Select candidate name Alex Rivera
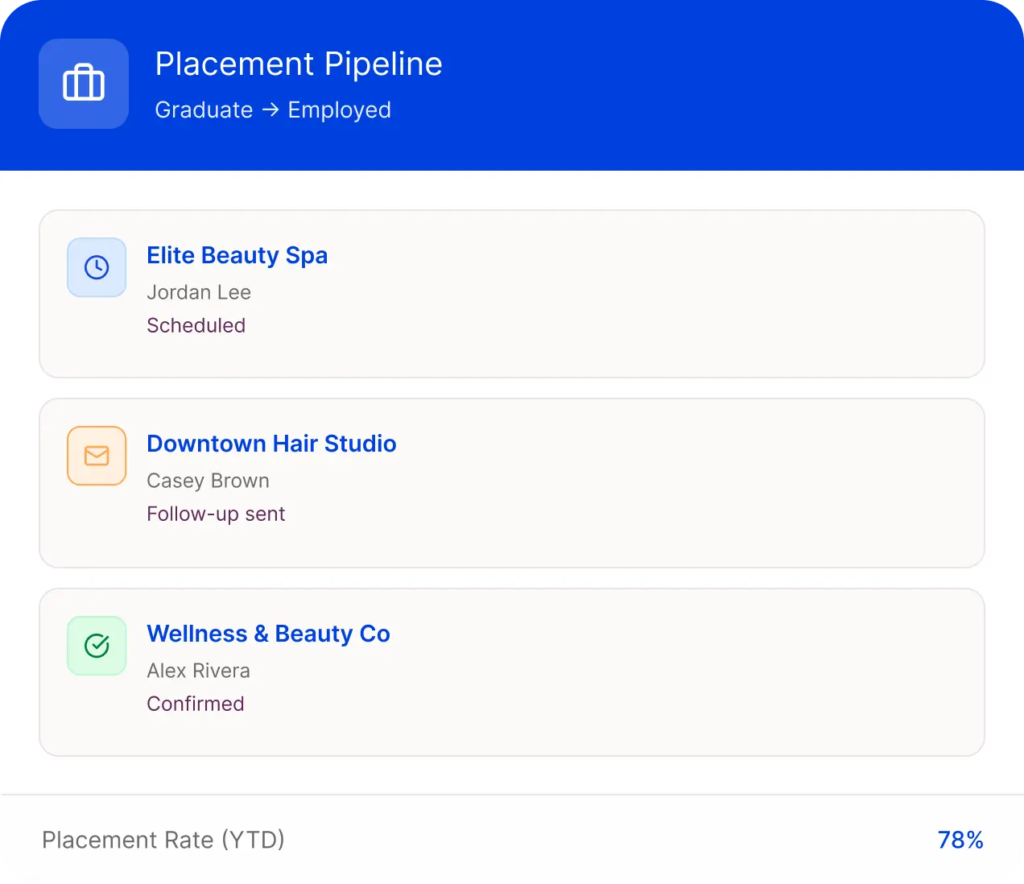 tap(198, 671)
